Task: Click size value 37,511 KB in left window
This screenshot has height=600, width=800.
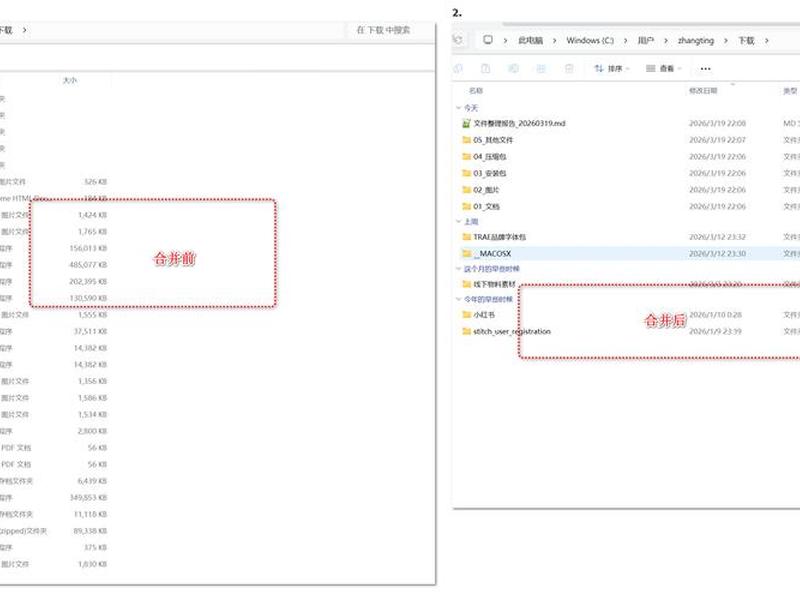Action: pos(90,331)
